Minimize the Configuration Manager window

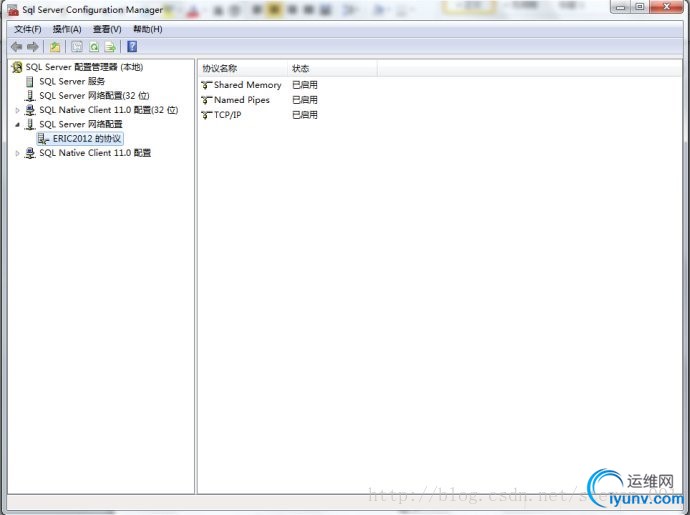click(x=620, y=7)
